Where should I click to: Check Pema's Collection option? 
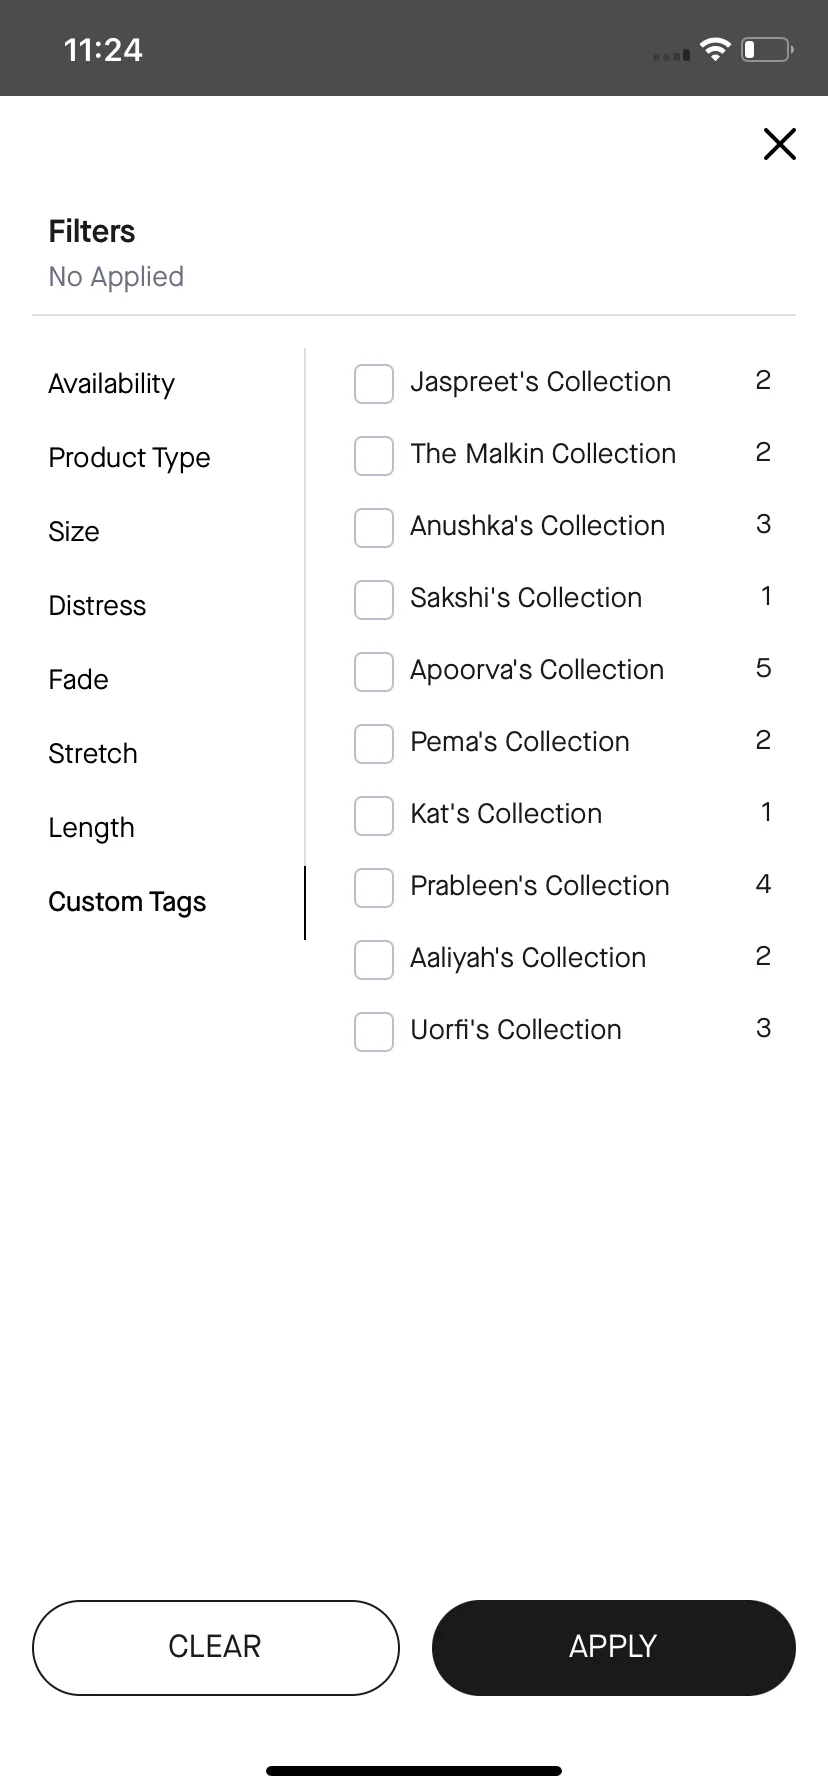point(374,744)
